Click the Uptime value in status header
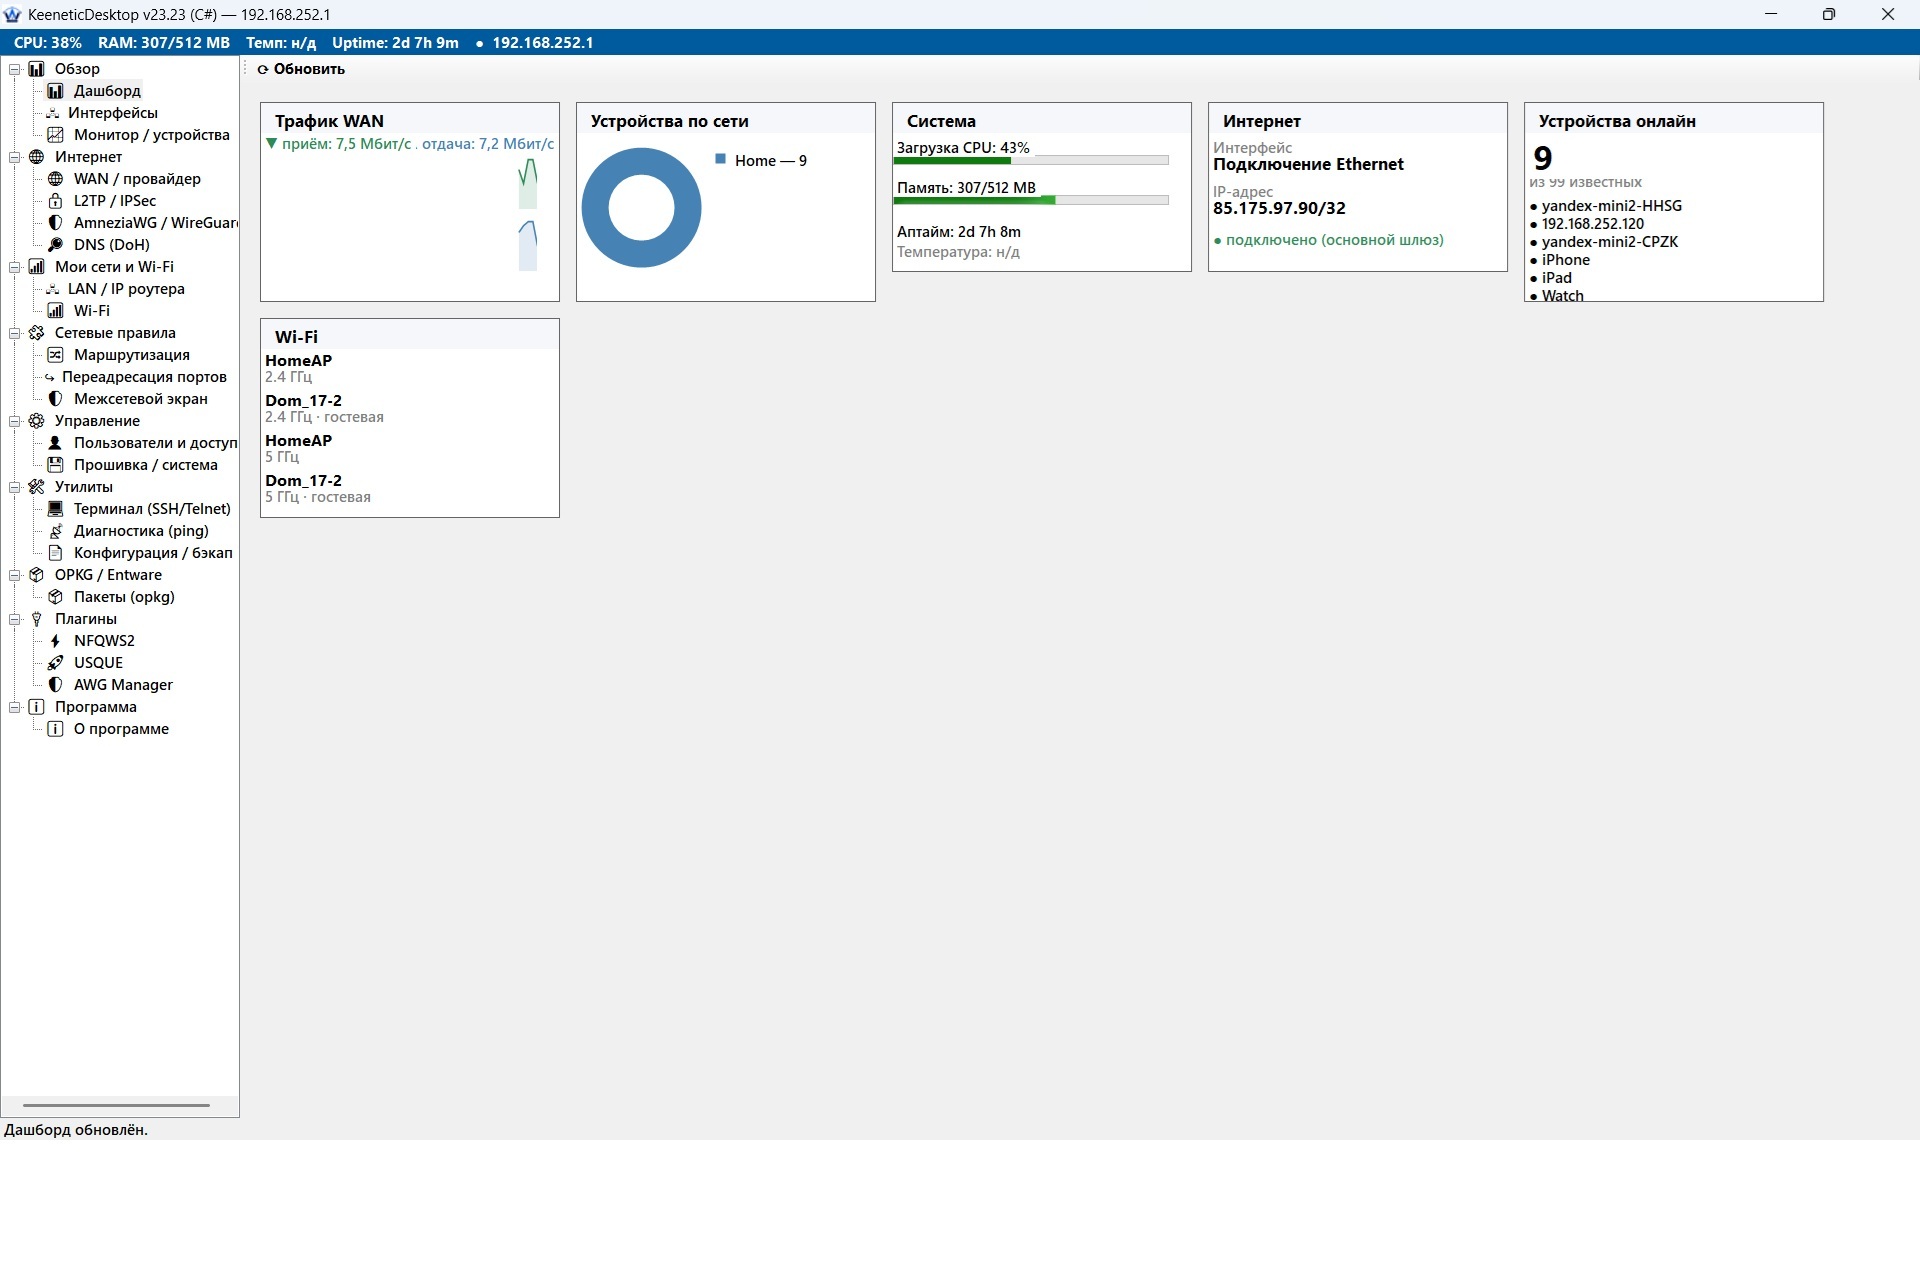The height and width of the screenshot is (1280, 1920). coord(395,43)
